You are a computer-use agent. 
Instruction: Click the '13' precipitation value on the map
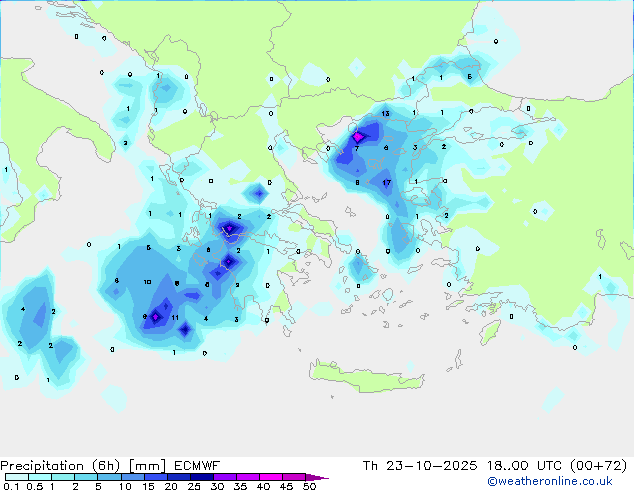(385, 114)
